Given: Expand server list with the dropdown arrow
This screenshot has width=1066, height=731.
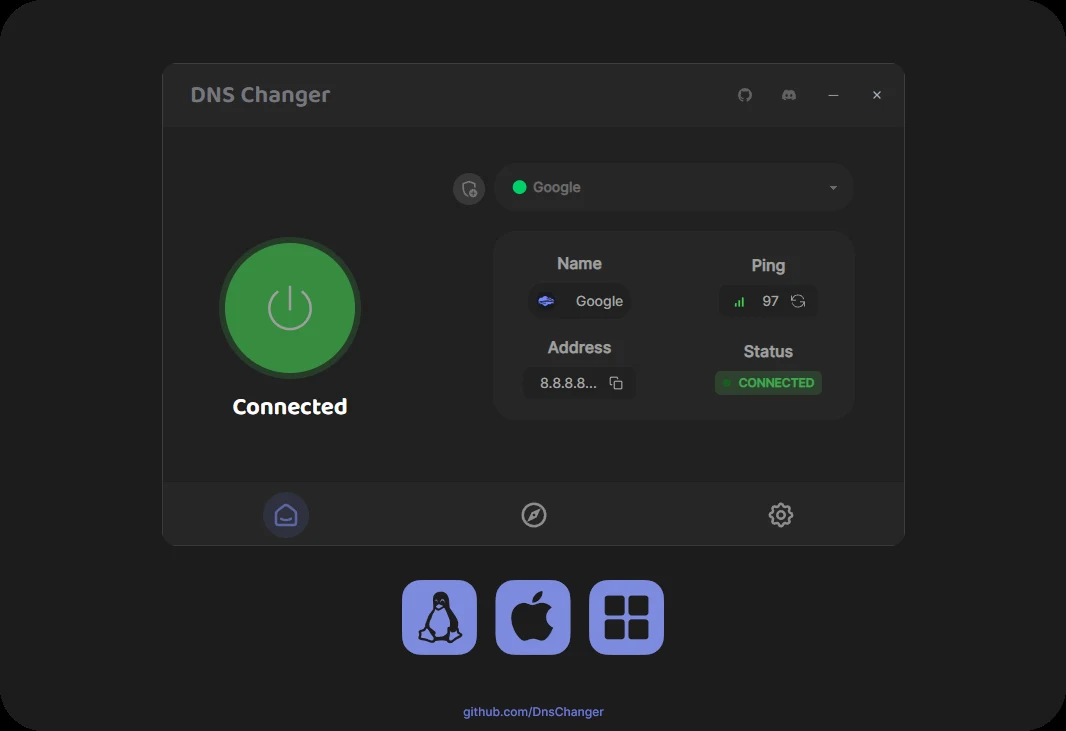Looking at the screenshot, I should tap(833, 188).
